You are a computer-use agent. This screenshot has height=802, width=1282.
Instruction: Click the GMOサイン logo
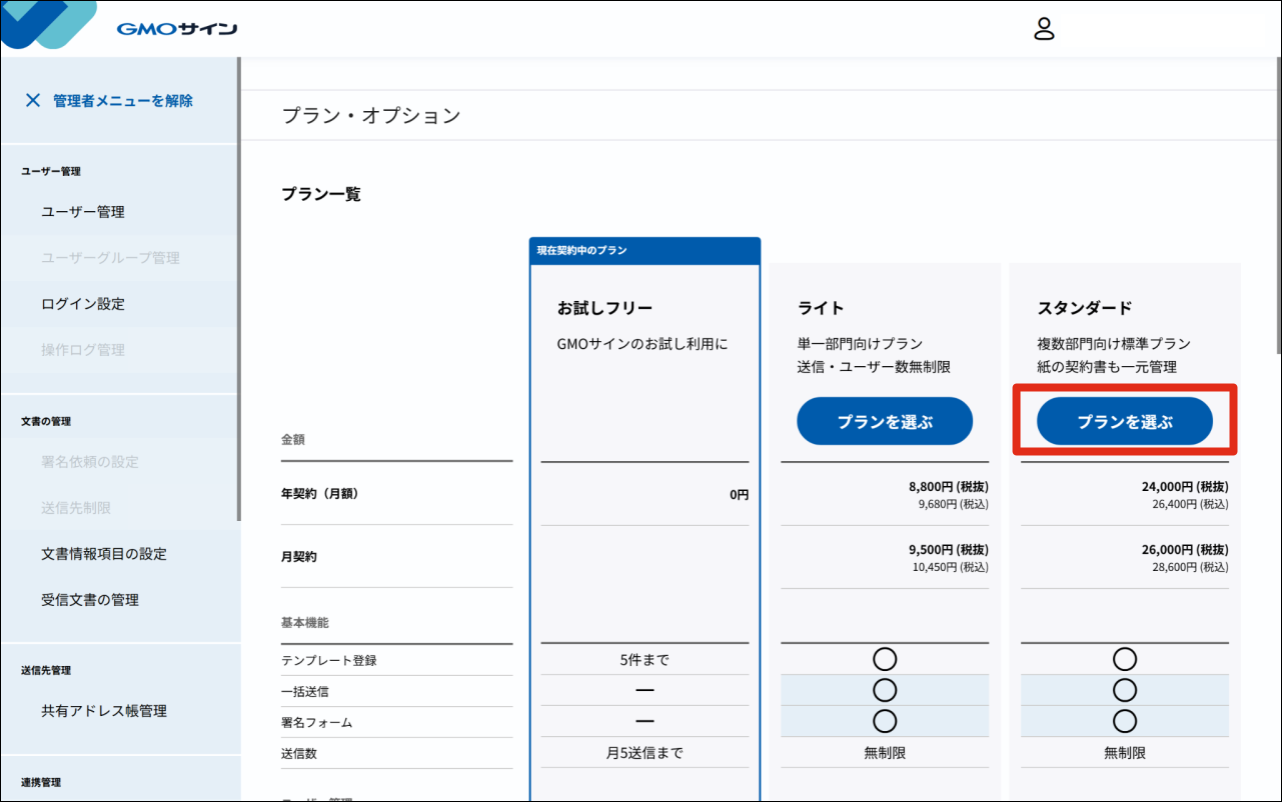[x=176, y=29]
